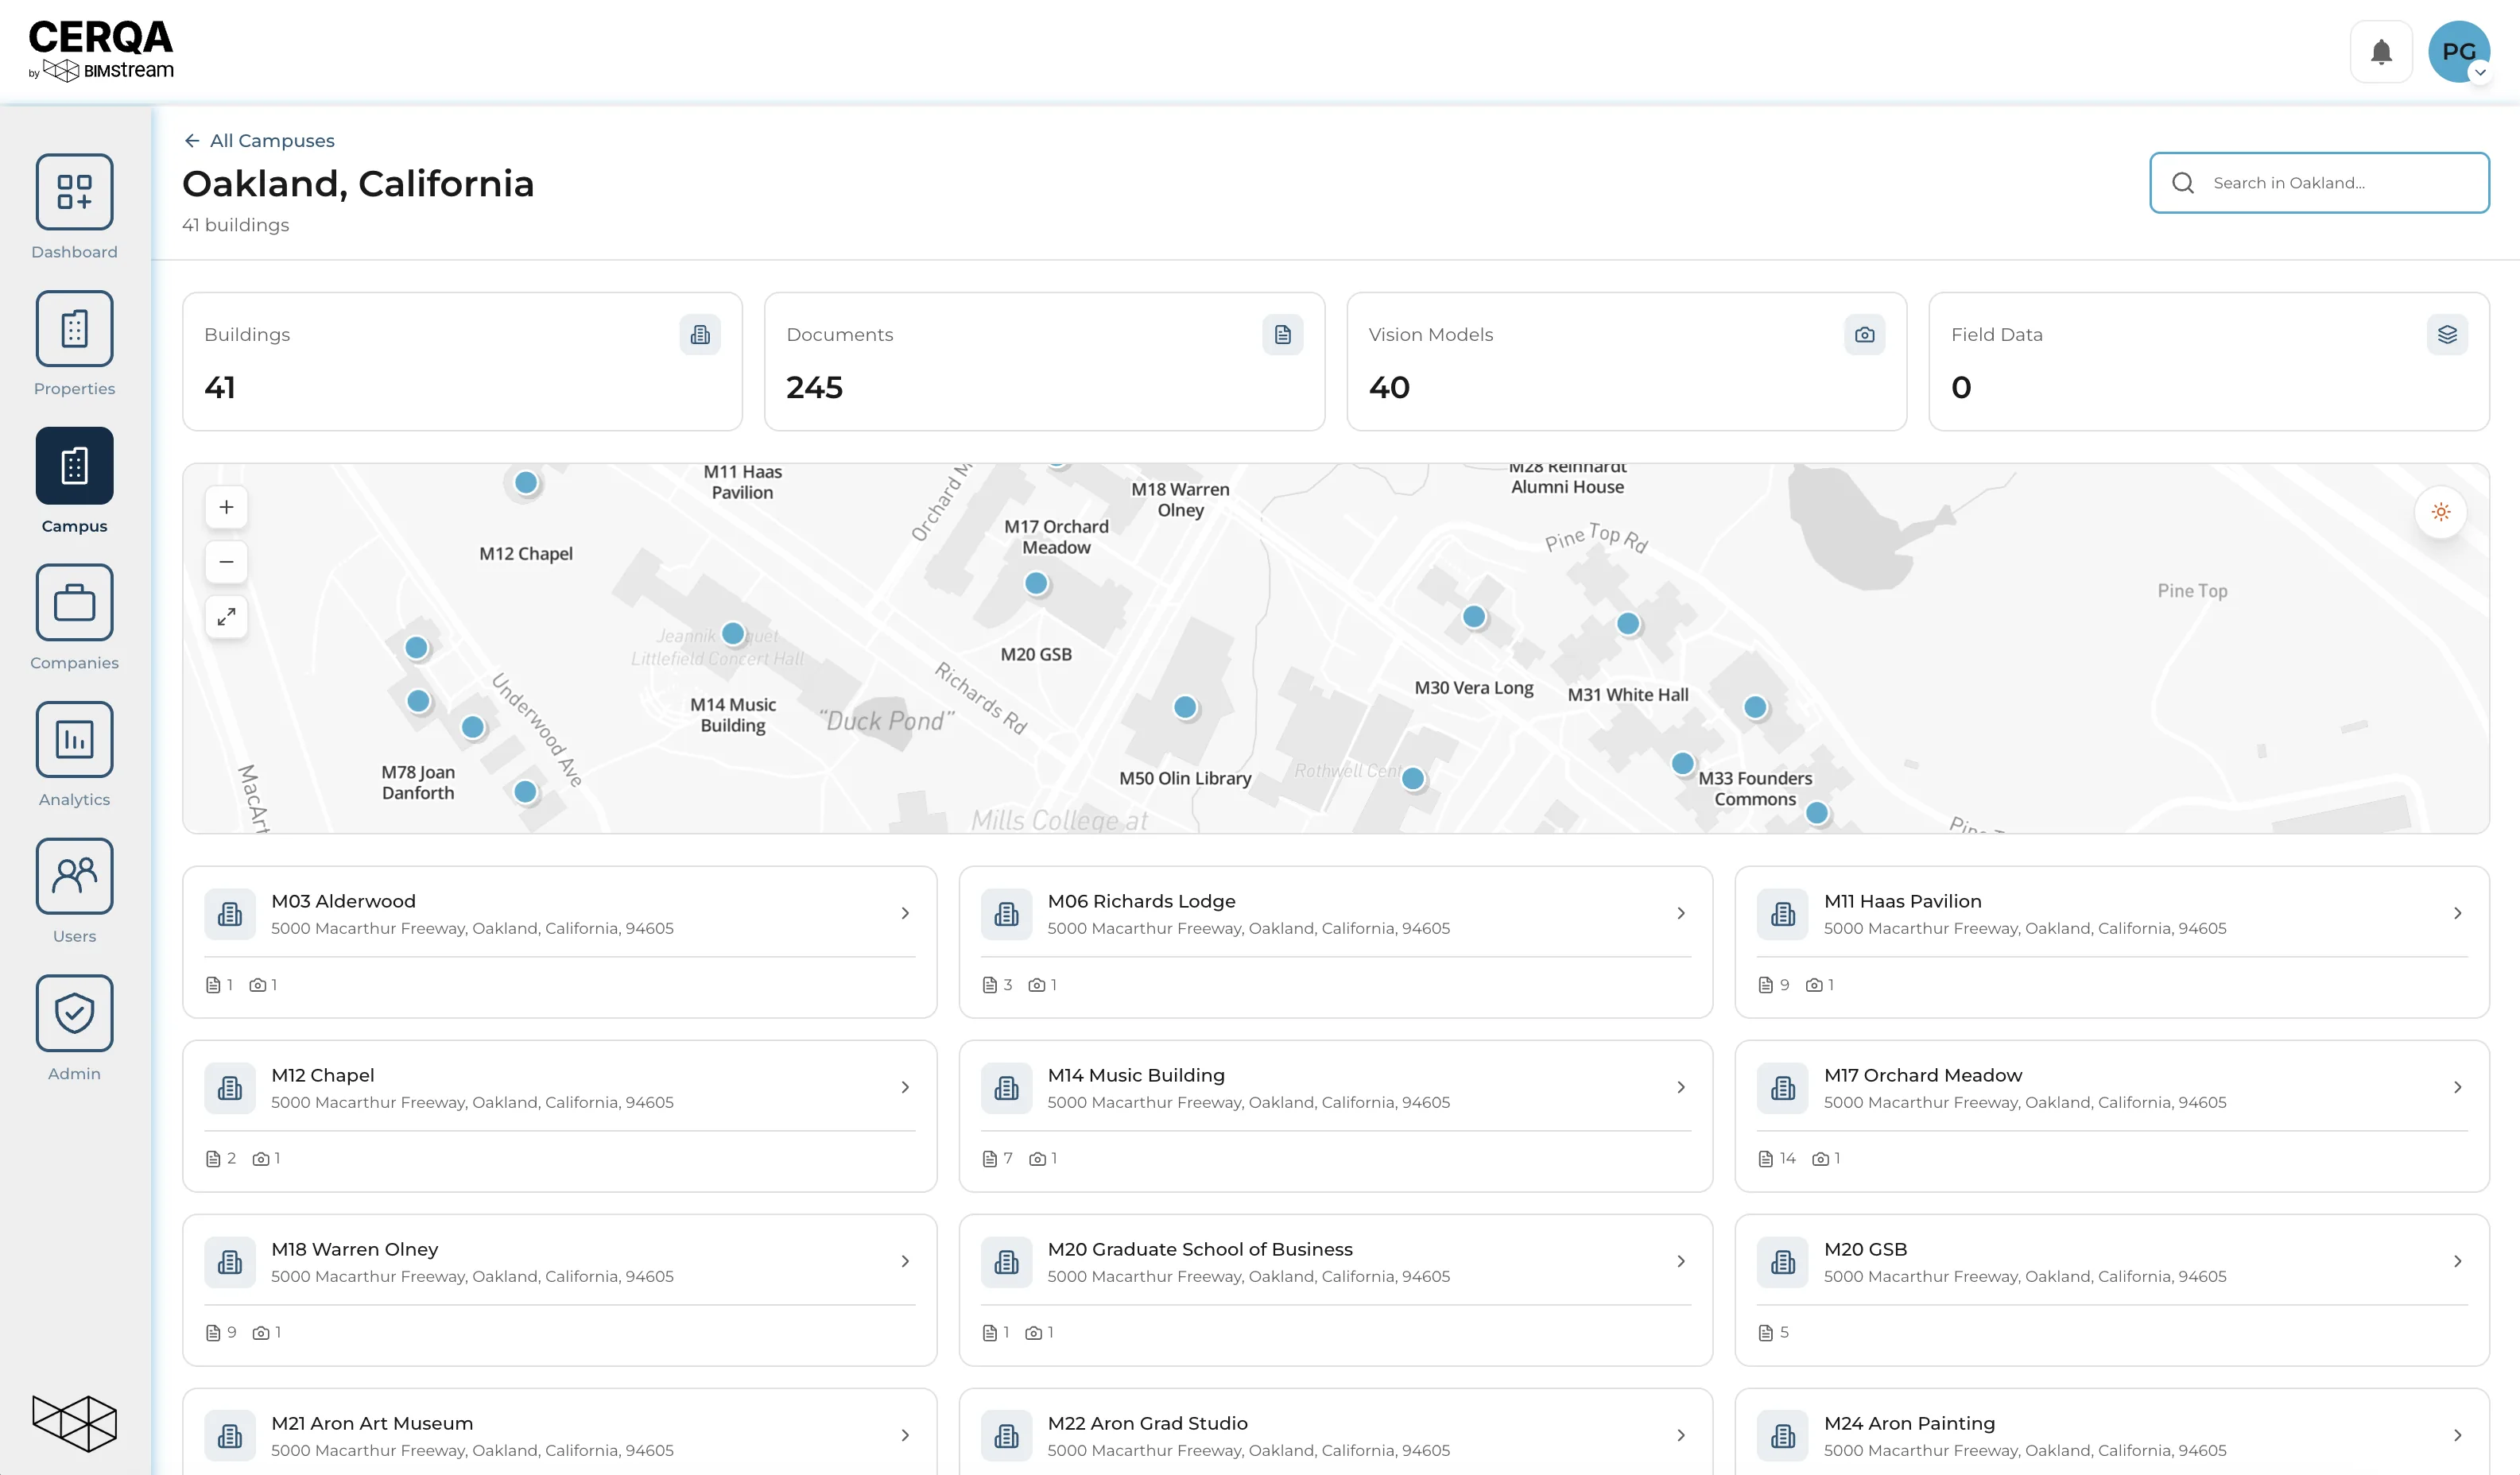Viewport: 2520px width, 1475px height.
Task: Go to Properties in the sidebar
Action: tap(74, 328)
